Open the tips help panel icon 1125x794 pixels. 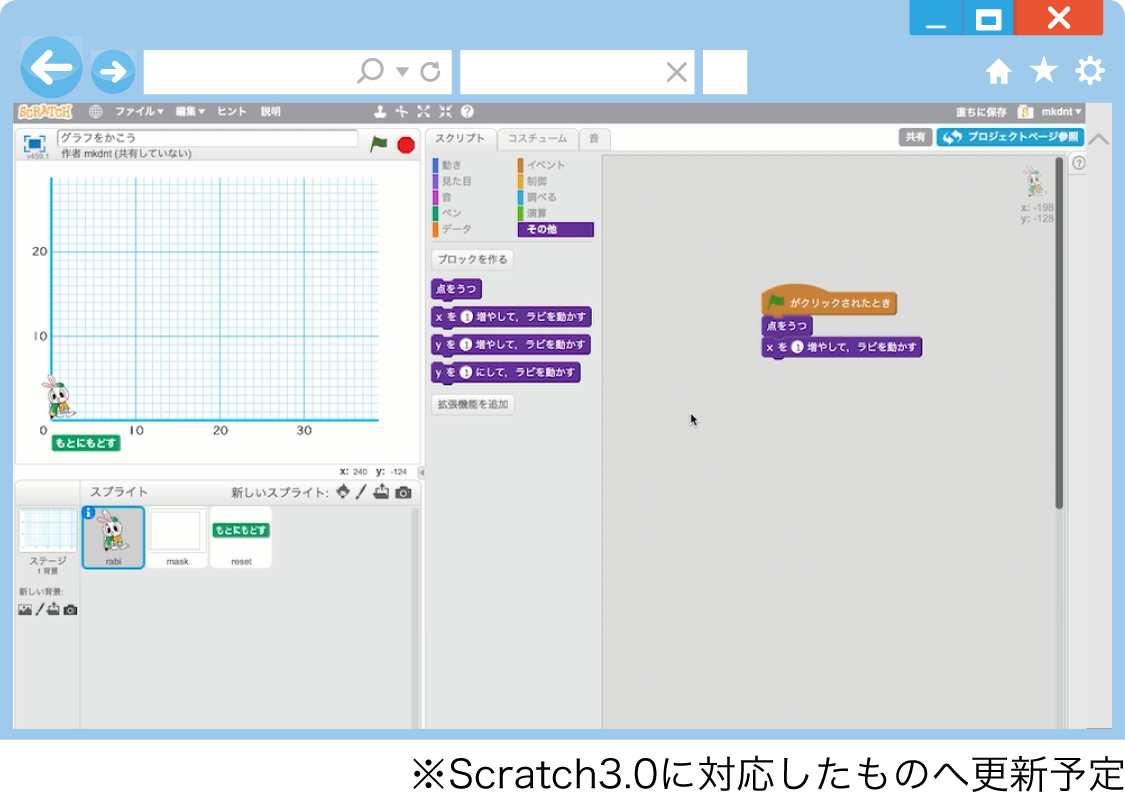point(1078,164)
